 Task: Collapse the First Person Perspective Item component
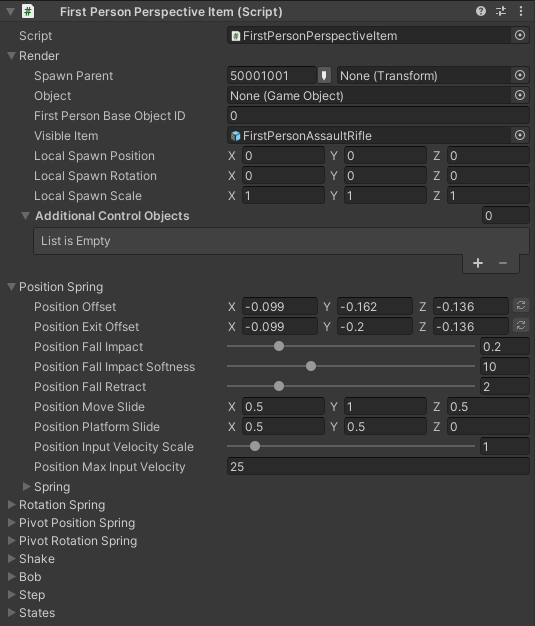pyautogui.click(x=11, y=12)
